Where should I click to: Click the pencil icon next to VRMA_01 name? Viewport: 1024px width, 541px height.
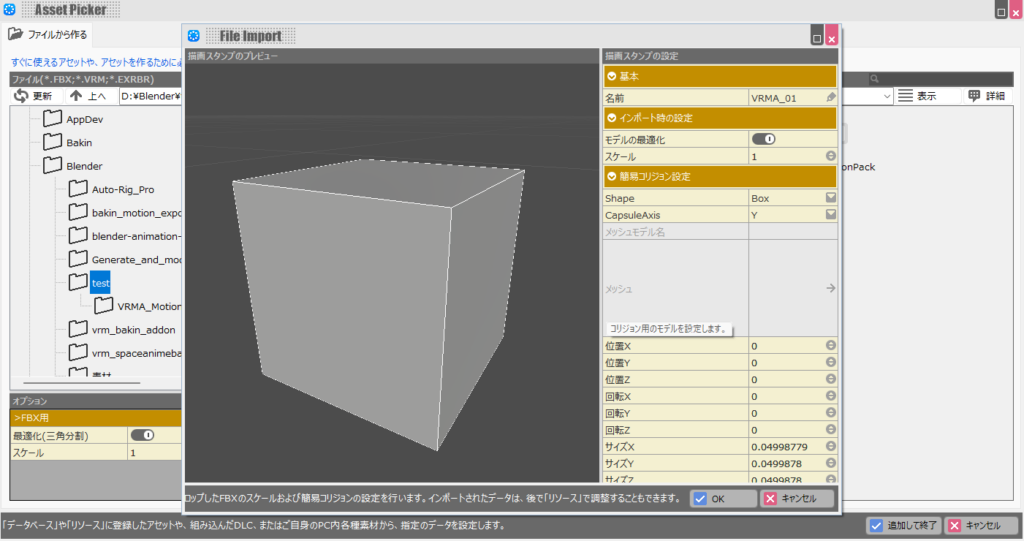830,98
